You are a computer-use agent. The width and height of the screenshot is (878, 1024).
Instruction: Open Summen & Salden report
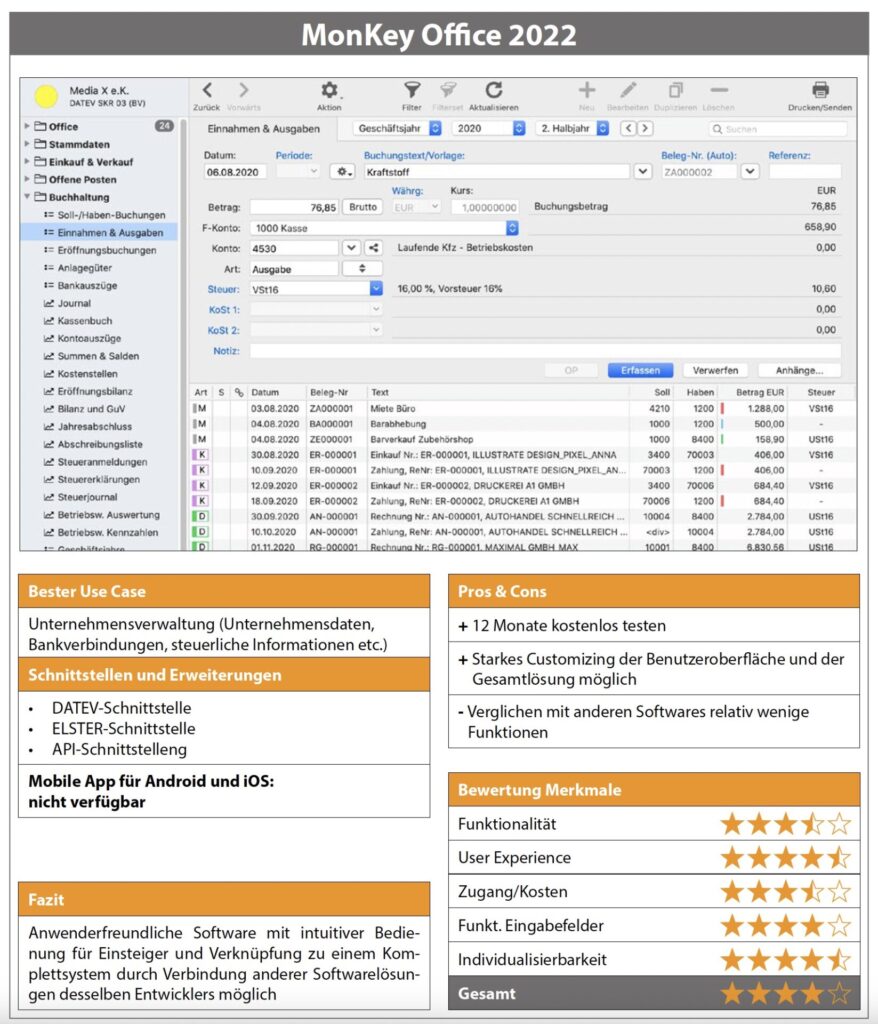tap(98, 356)
